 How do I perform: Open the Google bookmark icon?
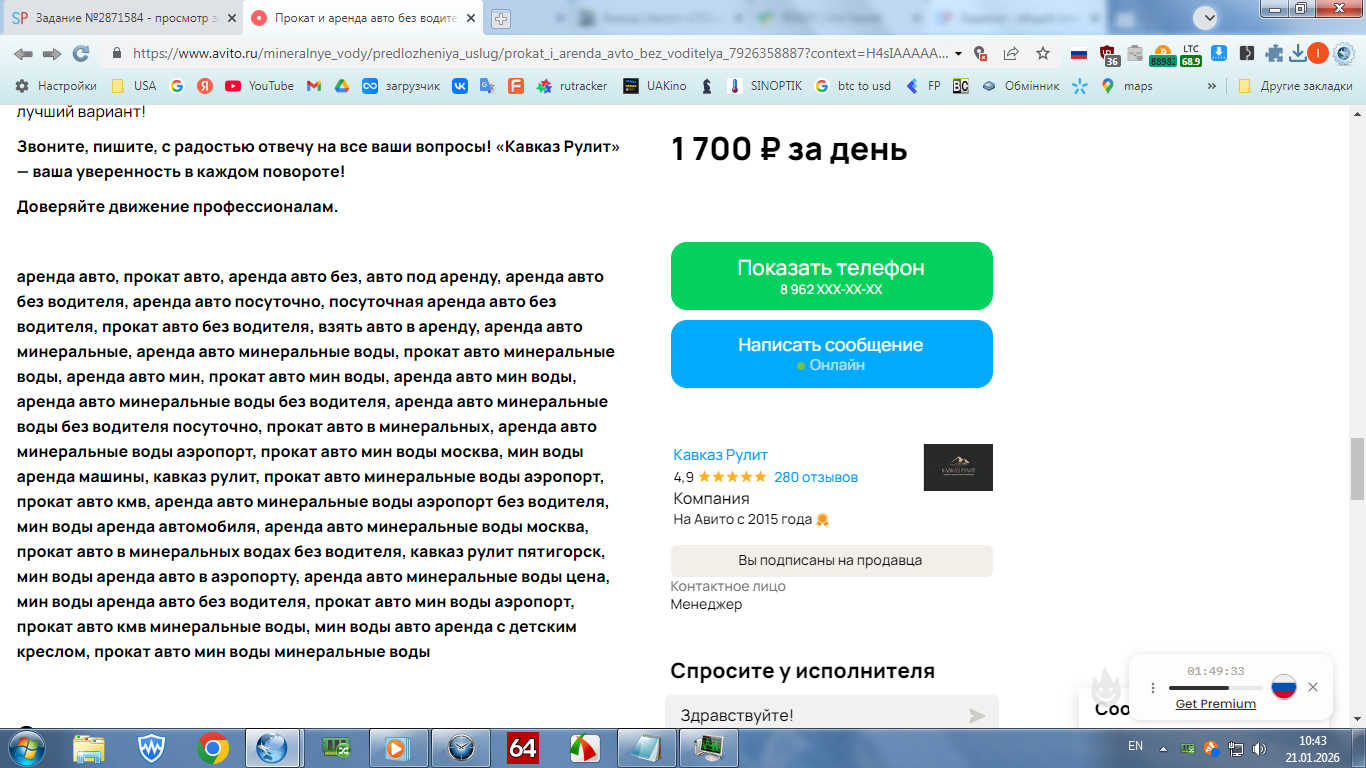click(x=177, y=86)
